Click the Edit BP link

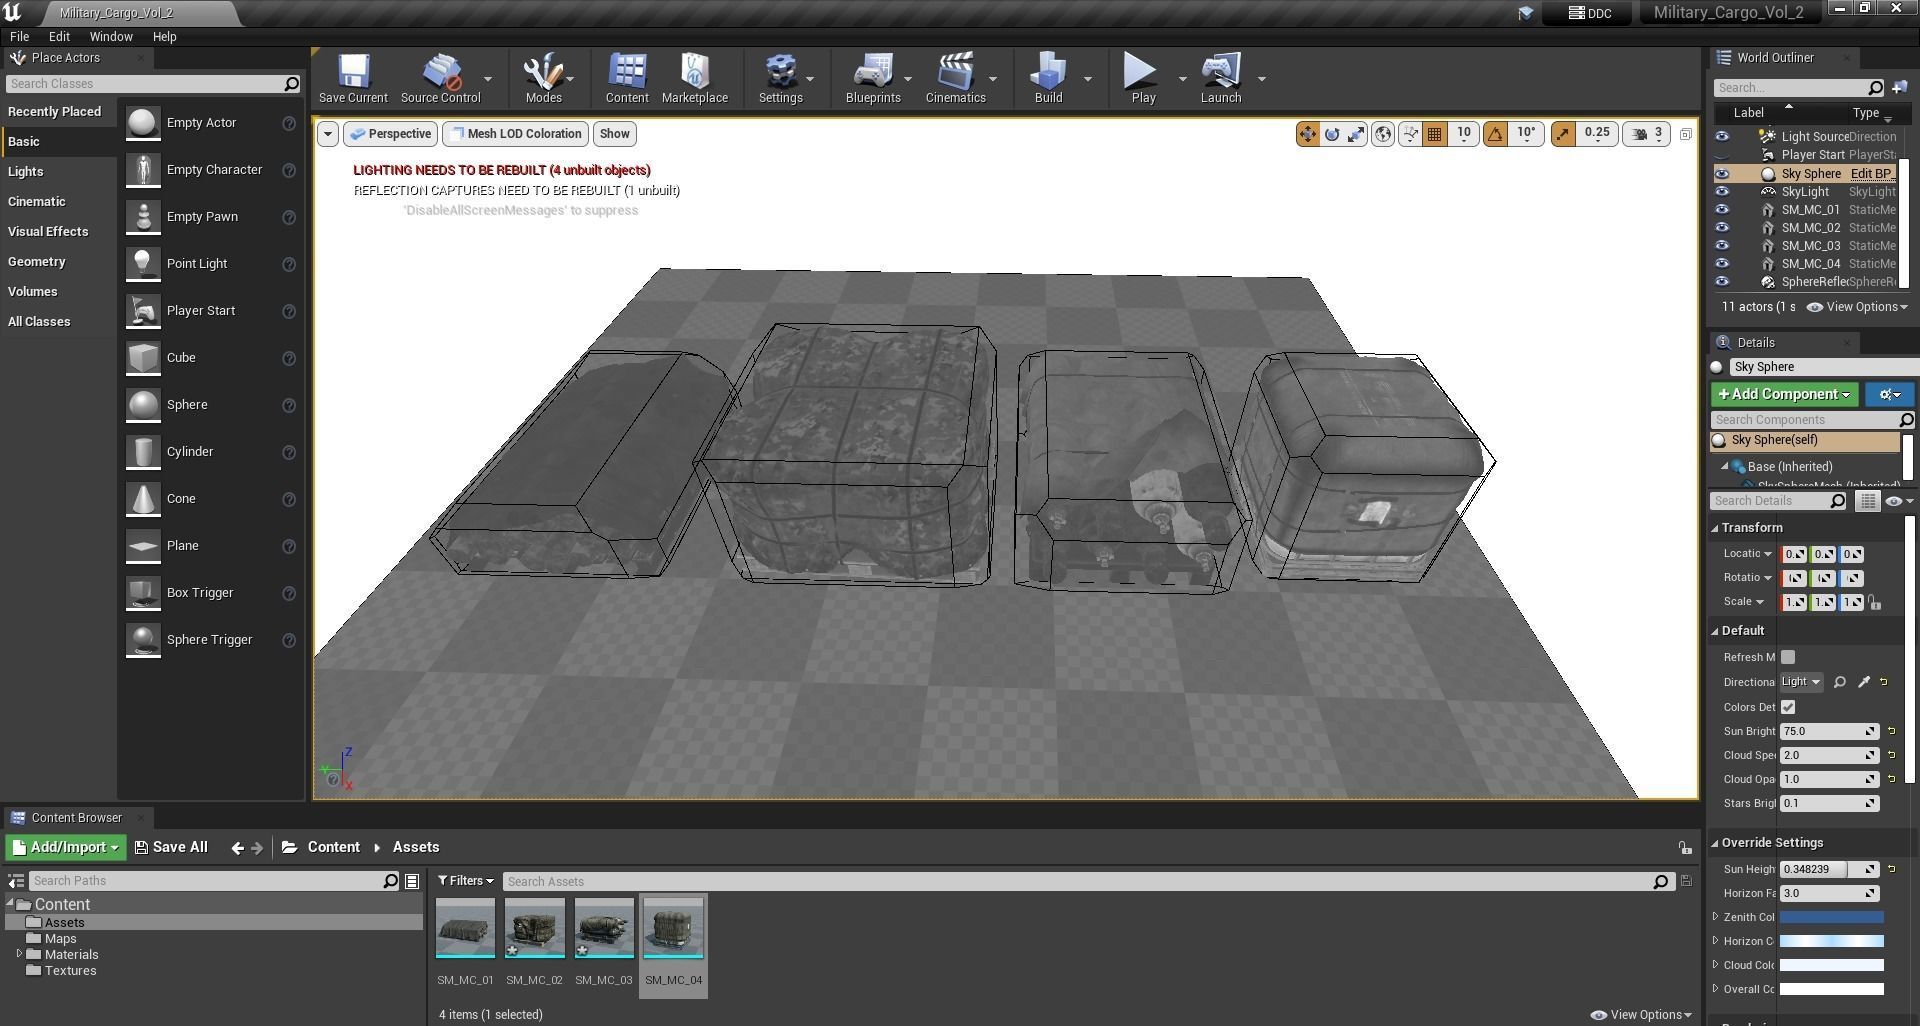1870,174
